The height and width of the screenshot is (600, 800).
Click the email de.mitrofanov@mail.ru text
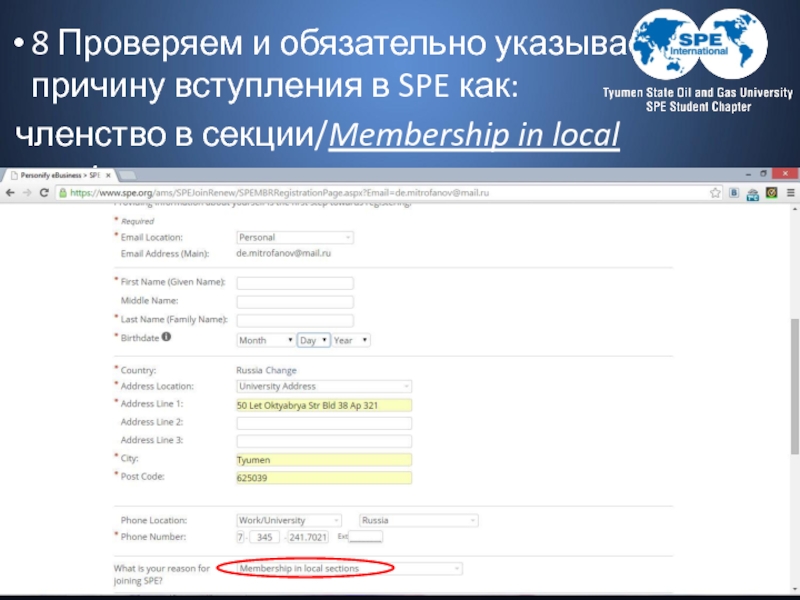pos(283,253)
